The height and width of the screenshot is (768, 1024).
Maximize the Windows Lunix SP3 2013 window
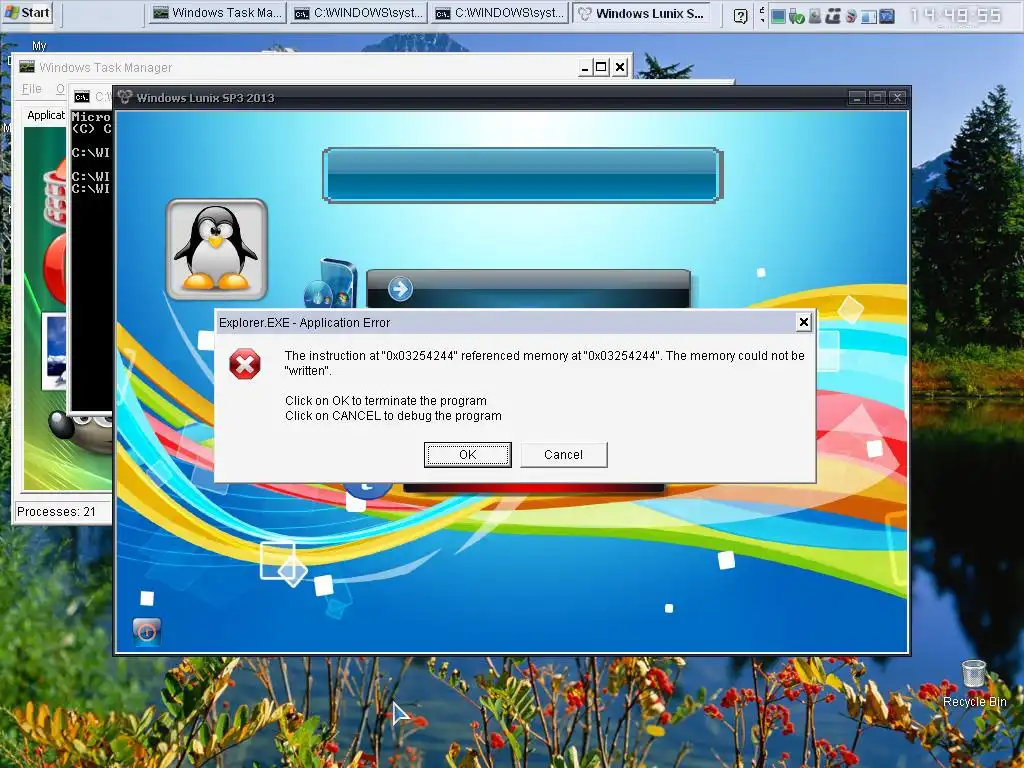(878, 98)
